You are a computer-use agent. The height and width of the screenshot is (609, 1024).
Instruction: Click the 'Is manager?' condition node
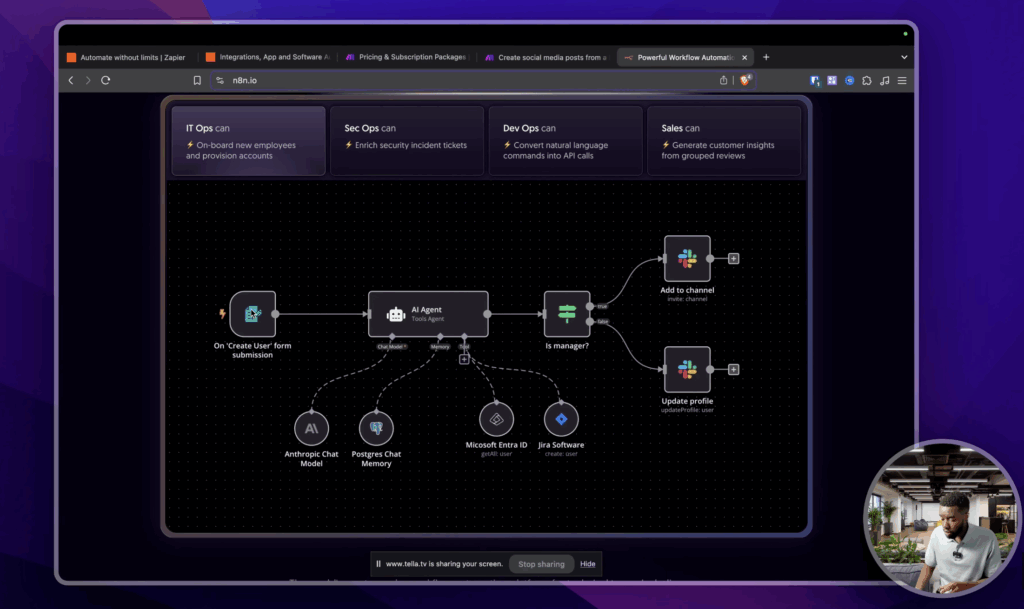coord(567,314)
